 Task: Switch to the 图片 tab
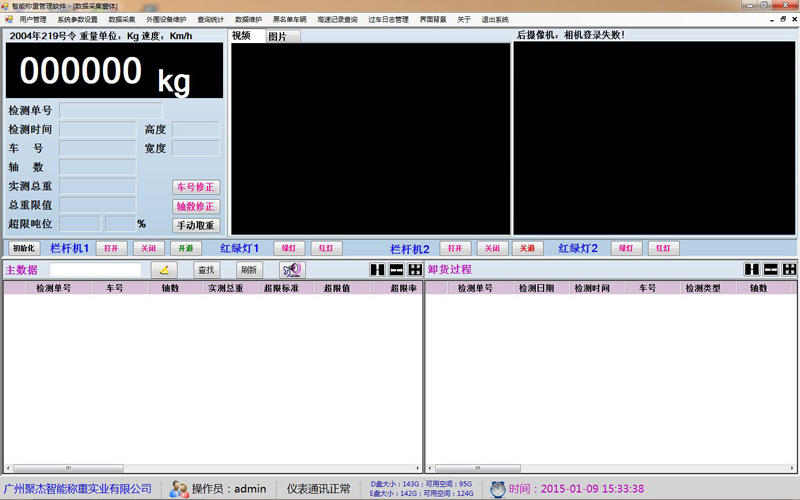(277, 36)
